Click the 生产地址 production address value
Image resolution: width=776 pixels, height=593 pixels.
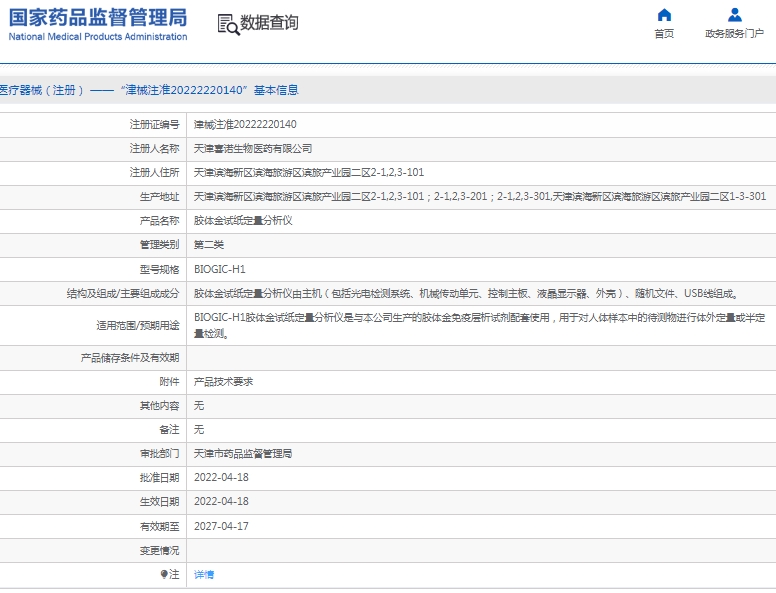pyautogui.click(x=480, y=197)
